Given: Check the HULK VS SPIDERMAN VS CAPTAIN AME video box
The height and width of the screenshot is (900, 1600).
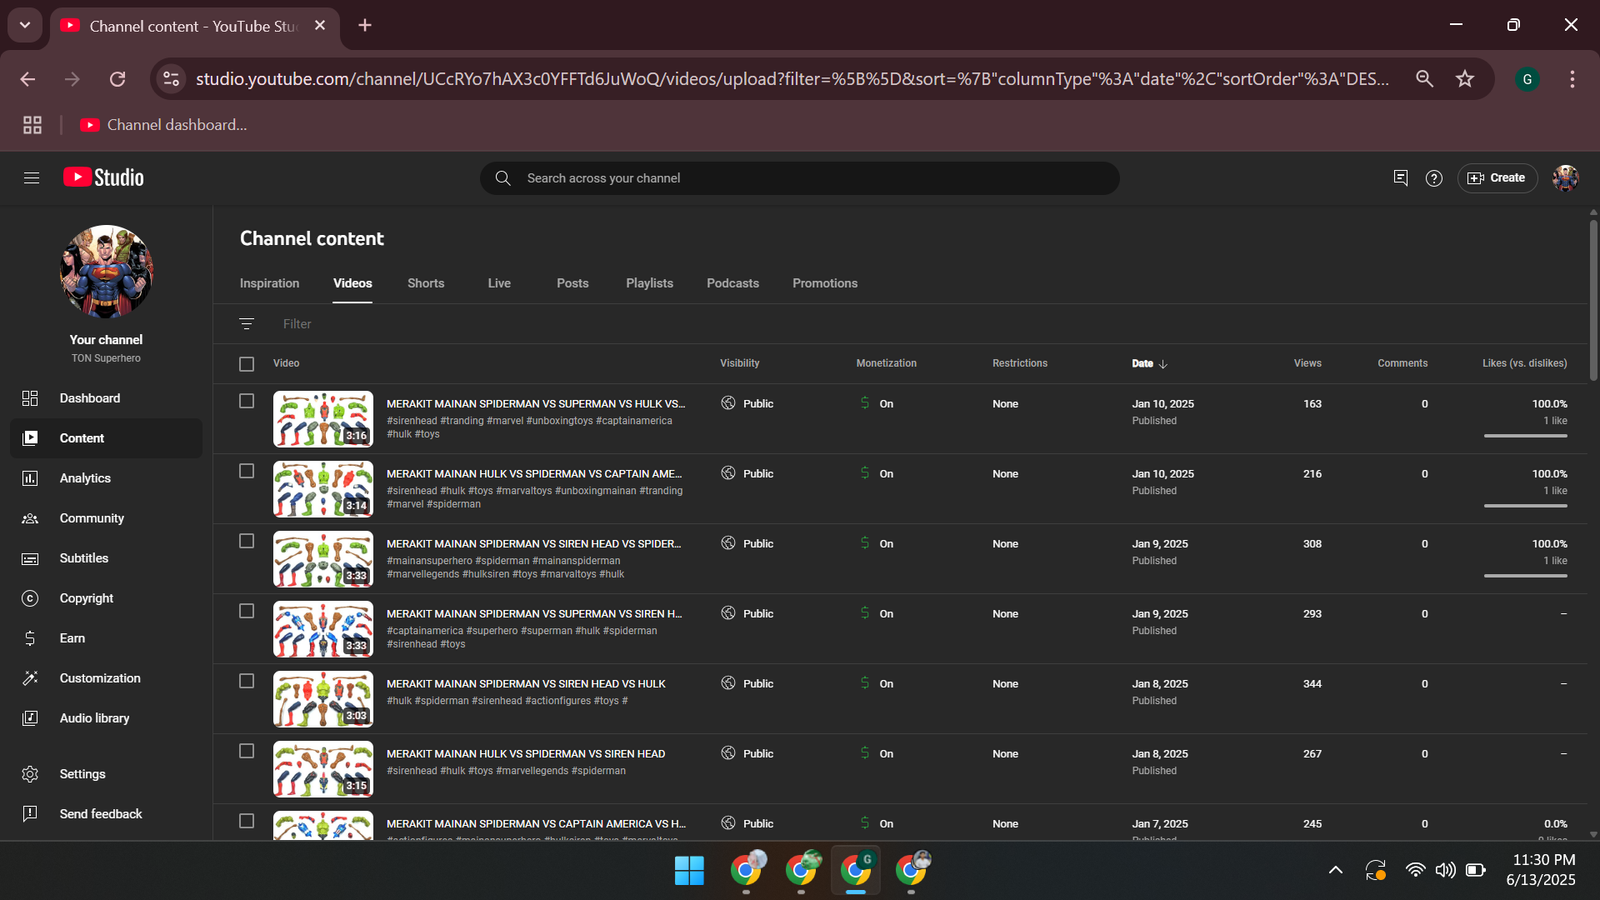Looking at the screenshot, I should tap(247, 471).
